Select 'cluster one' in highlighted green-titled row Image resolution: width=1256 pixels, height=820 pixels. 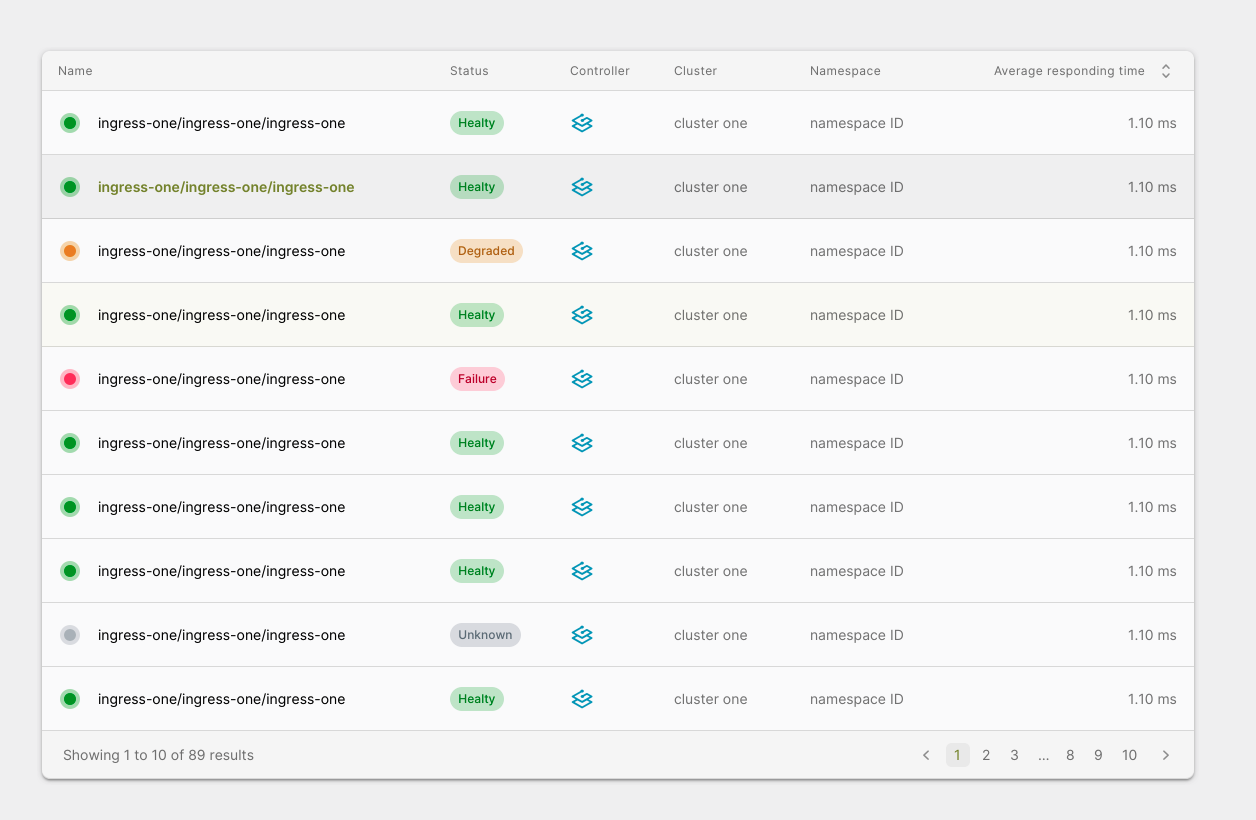pyautogui.click(x=711, y=187)
